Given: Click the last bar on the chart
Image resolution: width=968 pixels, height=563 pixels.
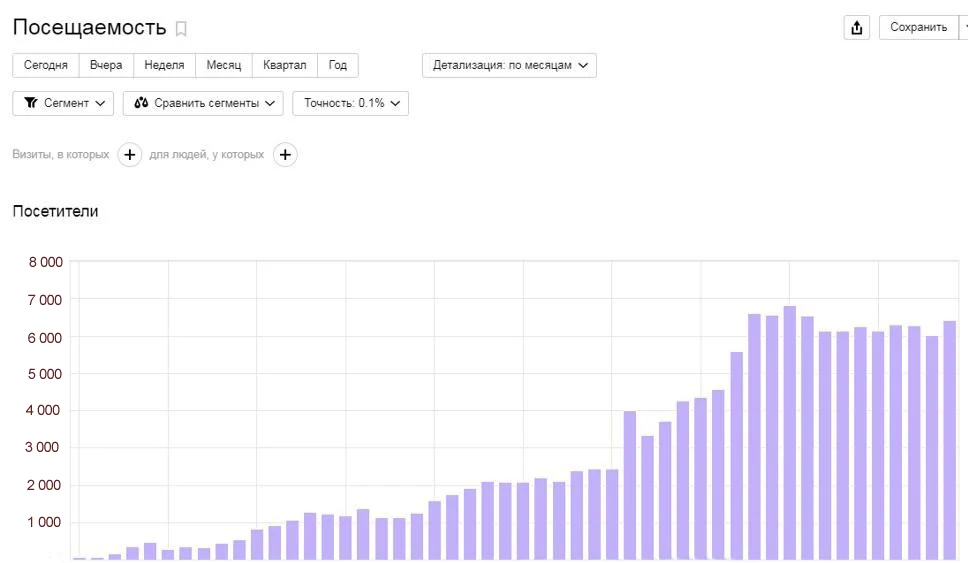Looking at the screenshot, I should tap(949, 440).
